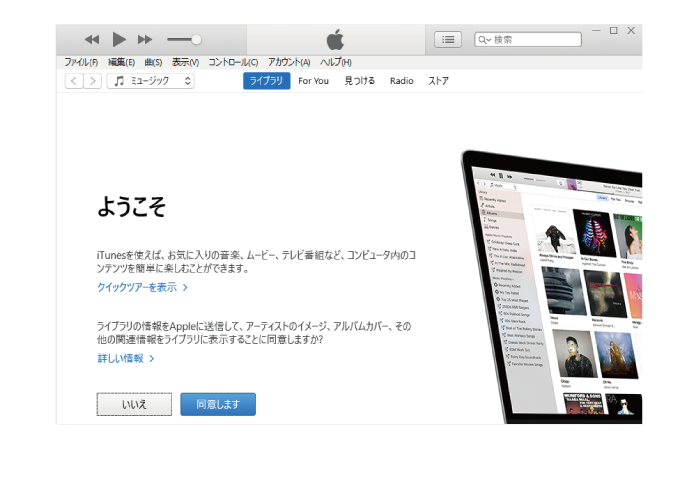This screenshot has width=700, height=500.
Task: Click the ようこそ heading text
Action: coord(131,206)
